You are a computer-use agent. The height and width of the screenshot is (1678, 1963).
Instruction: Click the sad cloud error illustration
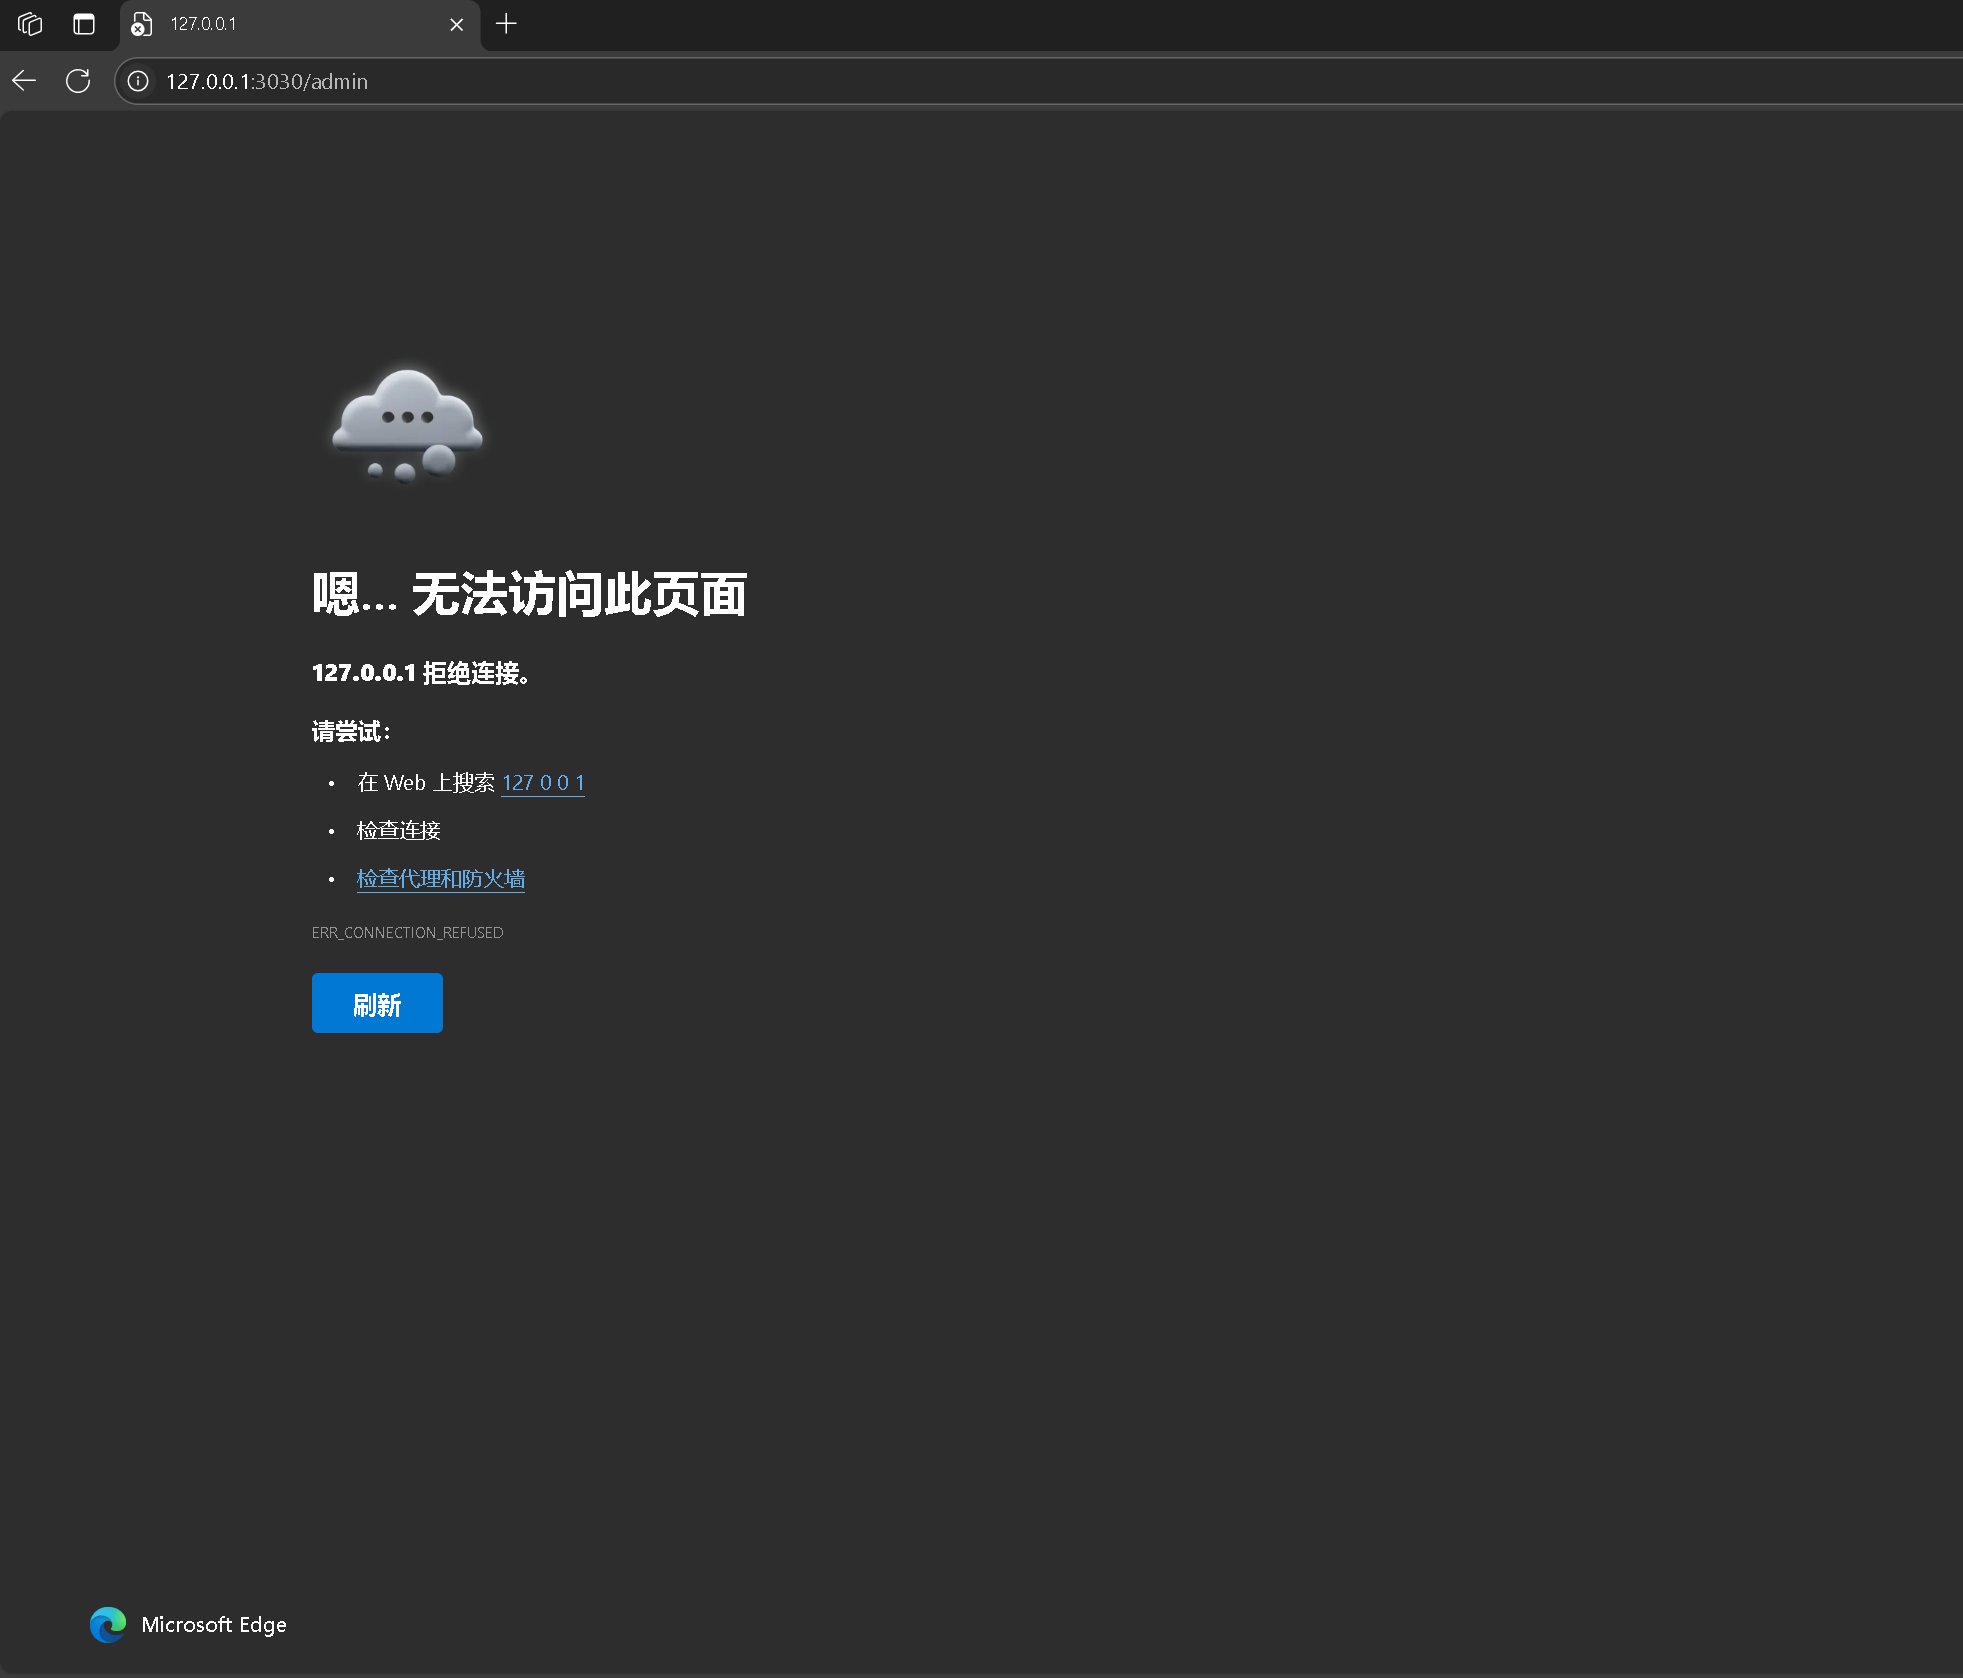pos(406,425)
